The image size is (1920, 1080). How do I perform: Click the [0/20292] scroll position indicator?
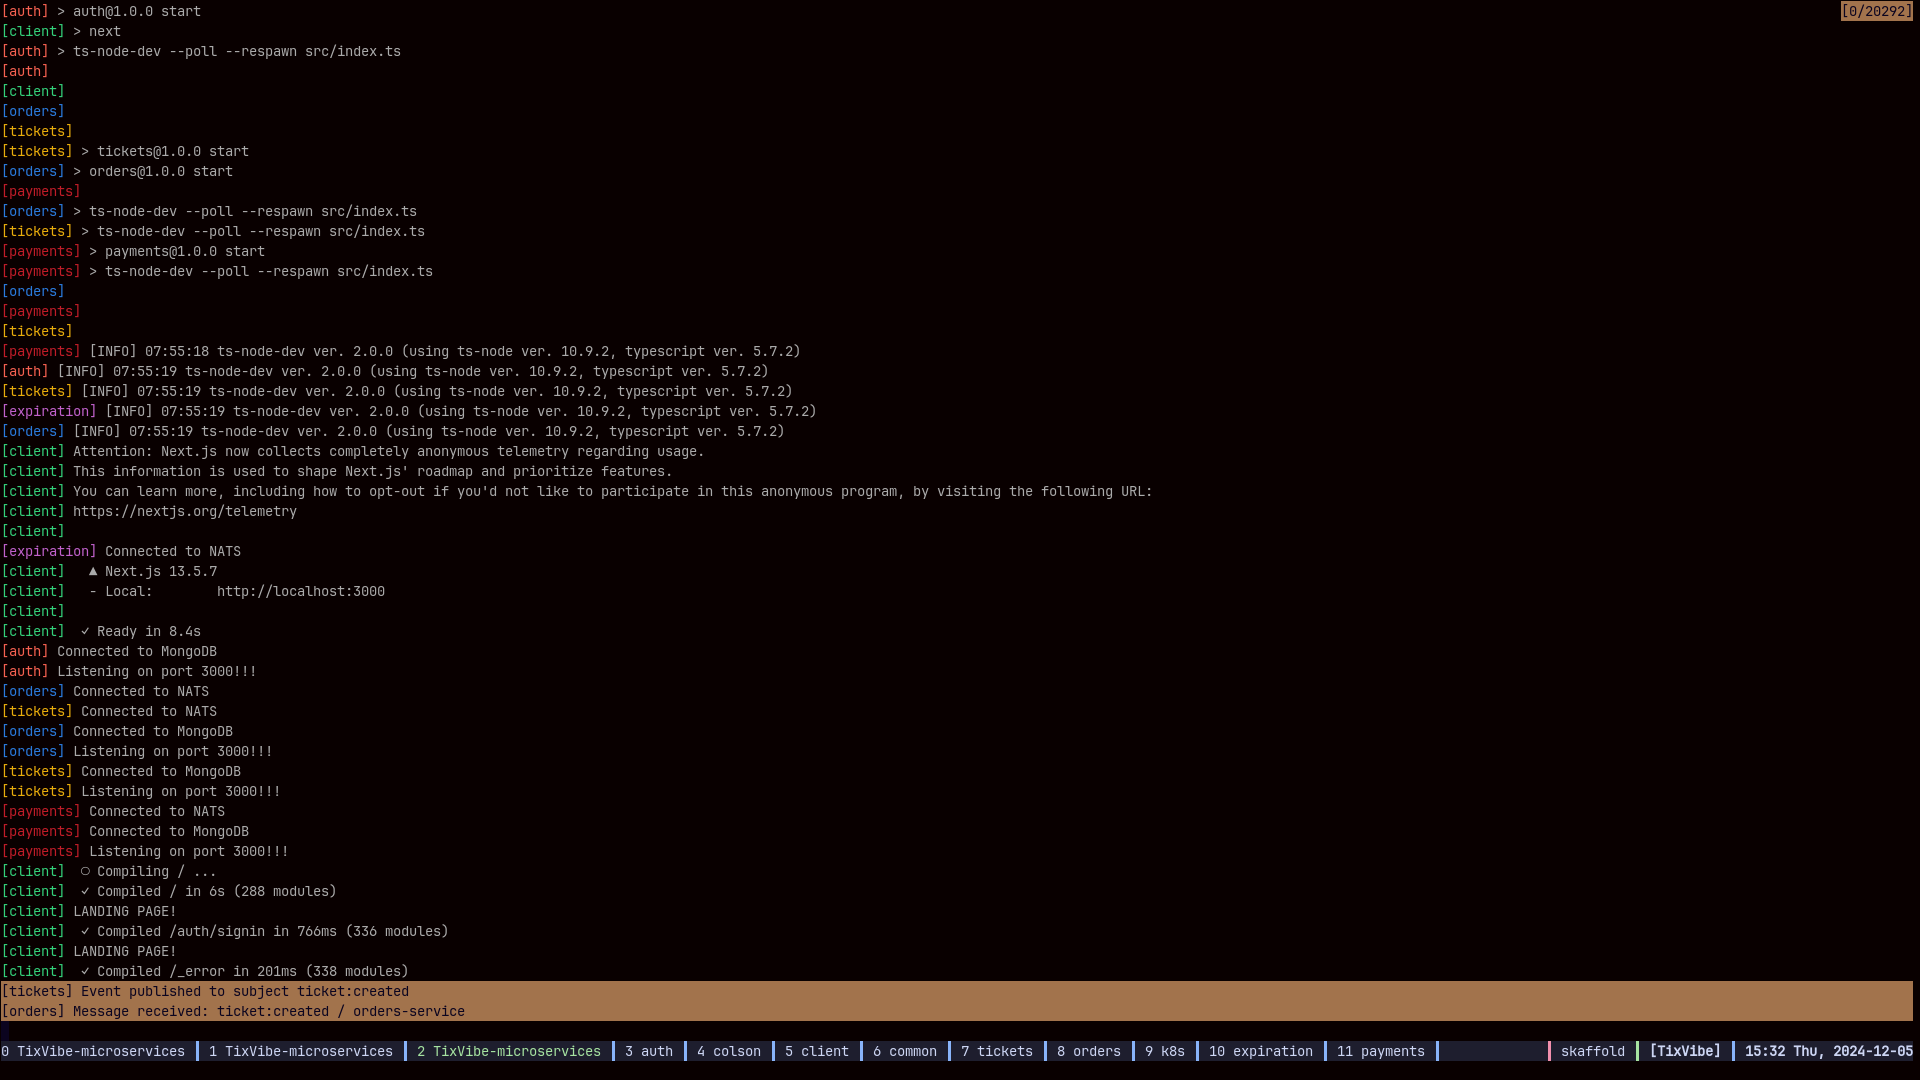click(x=1876, y=11)
